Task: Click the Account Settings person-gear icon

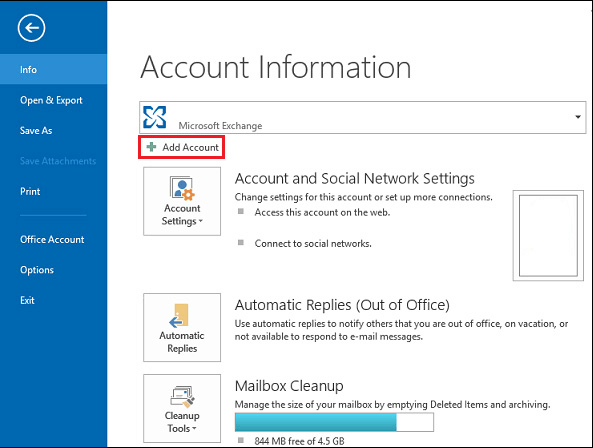Action: (x=182, y=188)
